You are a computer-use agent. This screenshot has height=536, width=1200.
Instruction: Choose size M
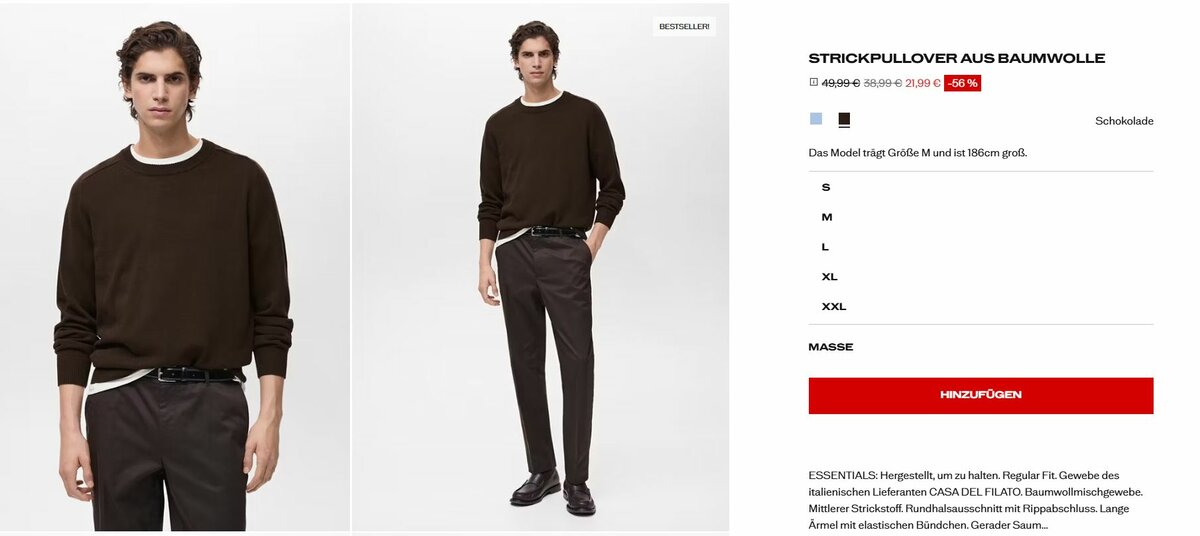pyautogui.click(x=980, y=217)
